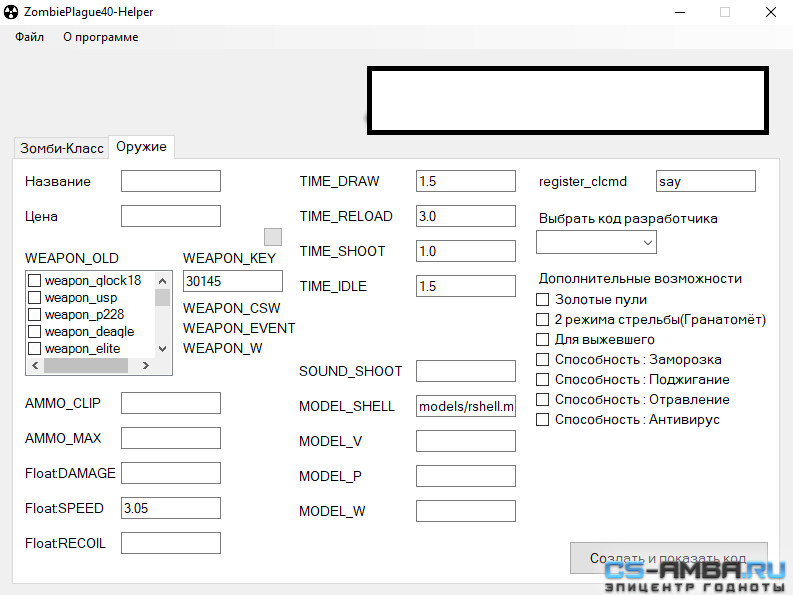Enable Способность : Антивирус option
The width and height of the screenshot is (793, 595).
pyautogui.click(x=543, y=420)
